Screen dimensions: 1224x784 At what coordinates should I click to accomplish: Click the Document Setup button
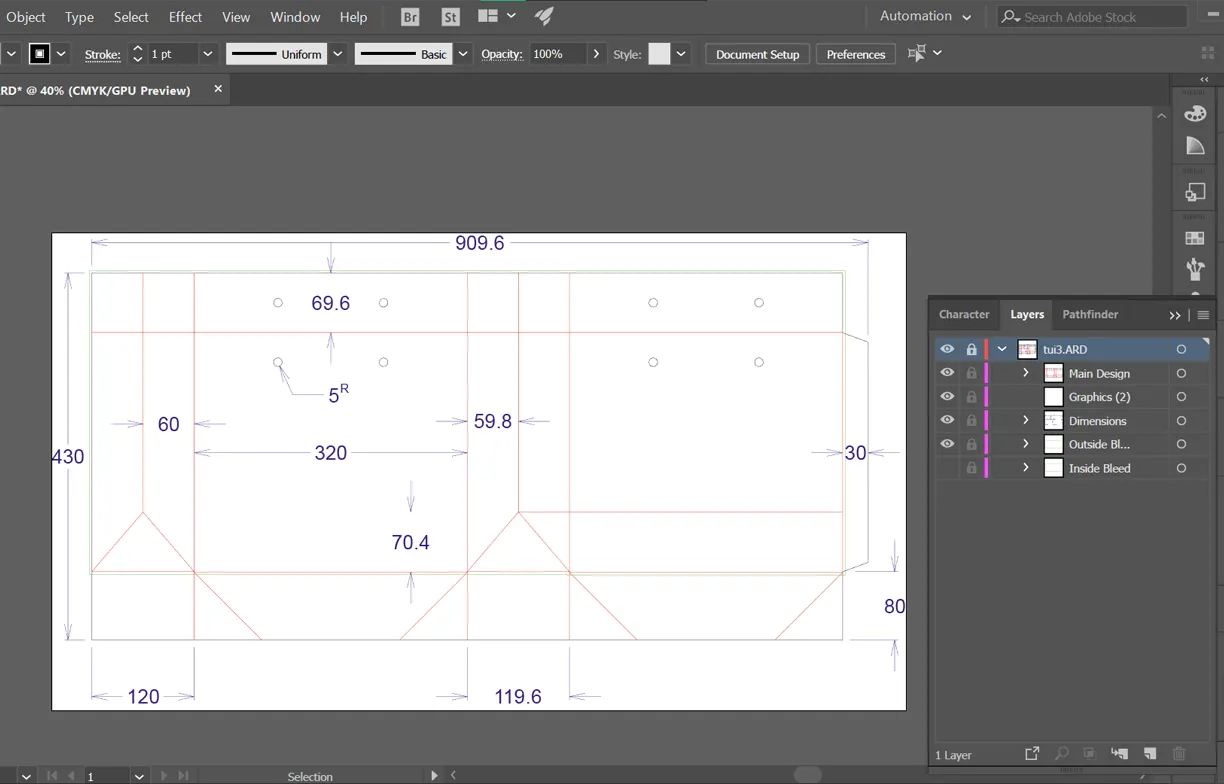pos(757,54)
